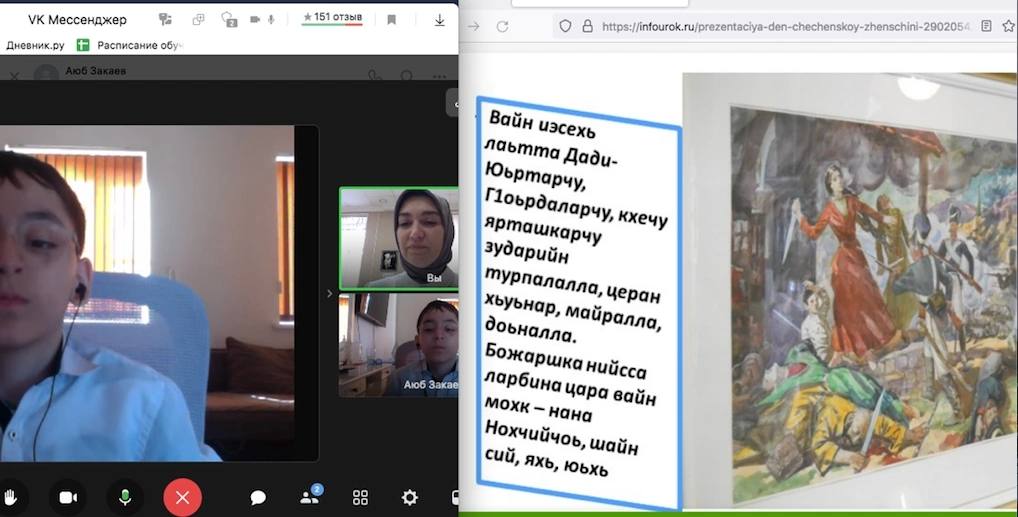This screenshot has height=517, width=1018.
Task: Open the Расписание bookmark
Action: [130, 45]
